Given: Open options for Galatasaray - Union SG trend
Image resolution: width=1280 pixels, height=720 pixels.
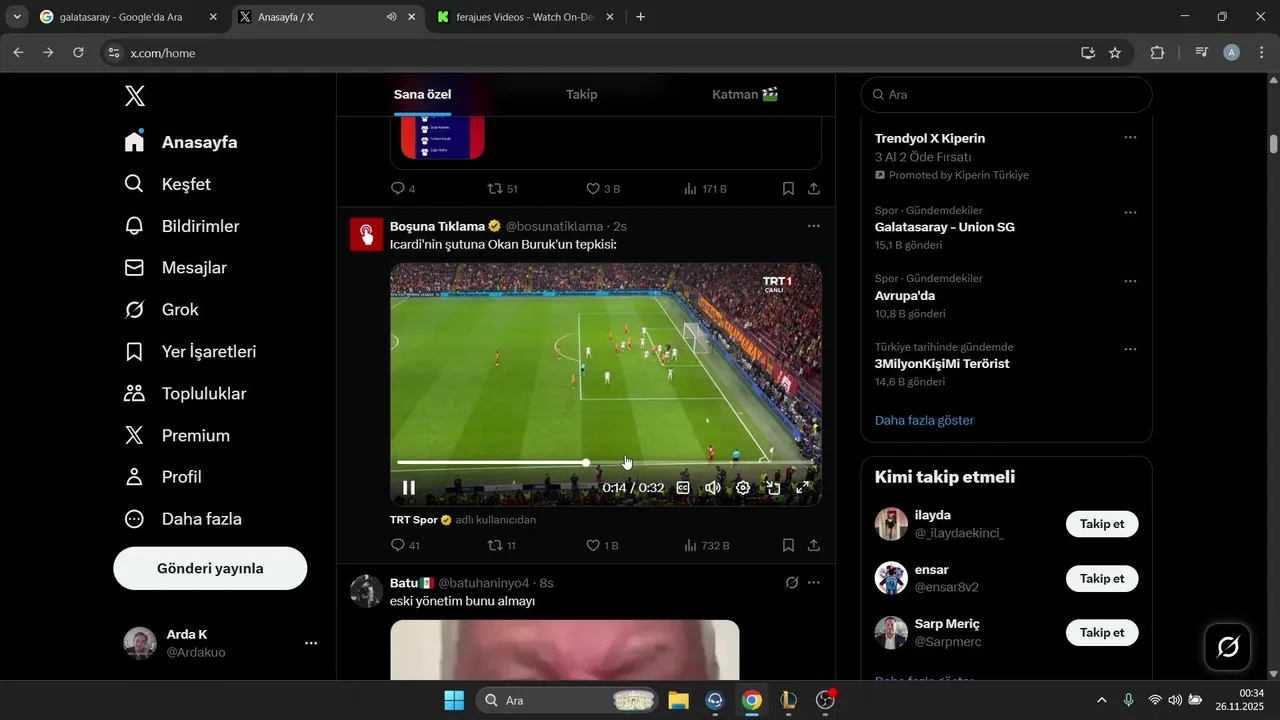Looking at the screenshot, I should click(x=1130, y=213).
